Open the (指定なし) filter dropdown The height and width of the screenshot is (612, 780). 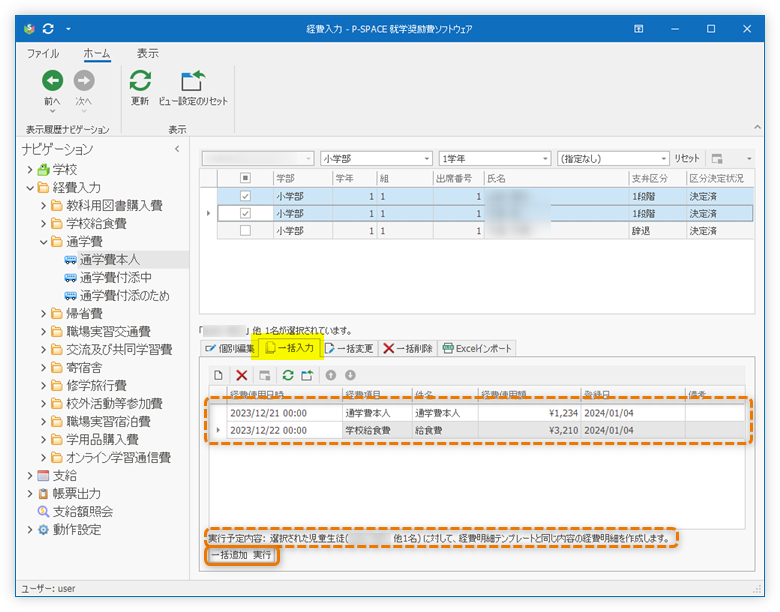(x=613, y=159)
